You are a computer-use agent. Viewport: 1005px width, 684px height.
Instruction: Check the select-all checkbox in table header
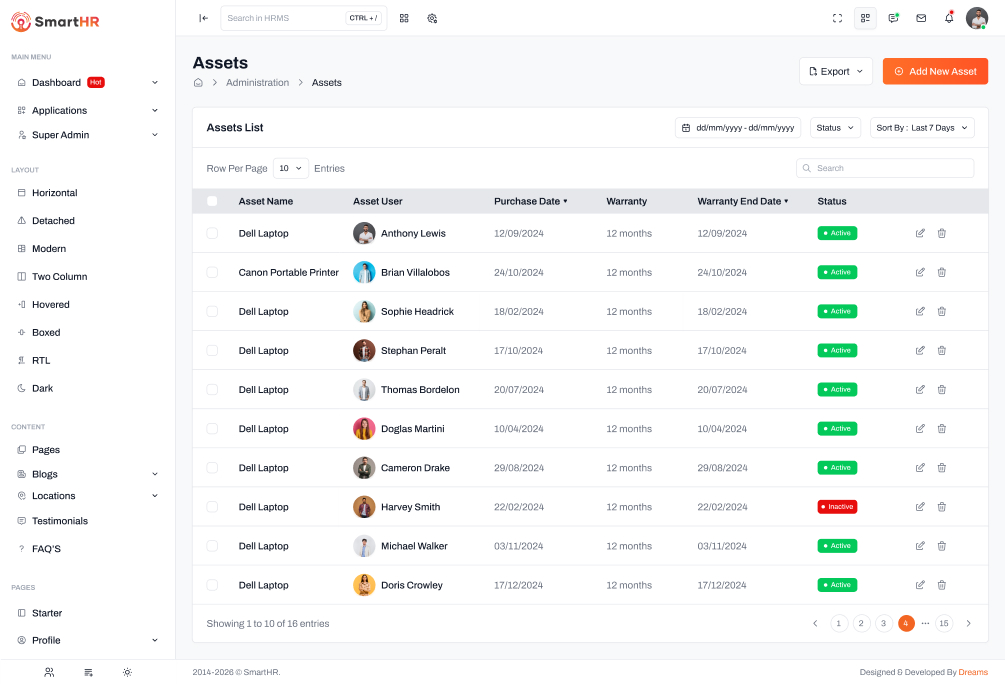[x=212, y=201]
